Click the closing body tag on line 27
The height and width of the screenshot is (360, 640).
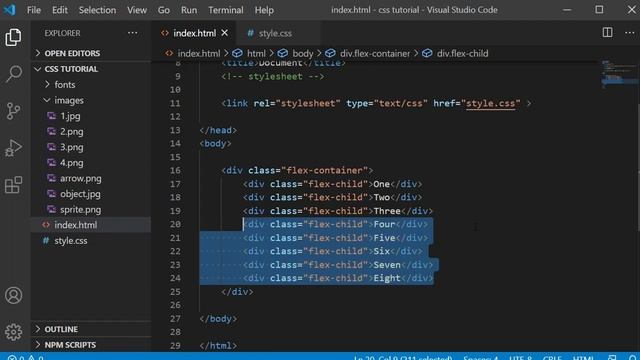tap(218, 319)
